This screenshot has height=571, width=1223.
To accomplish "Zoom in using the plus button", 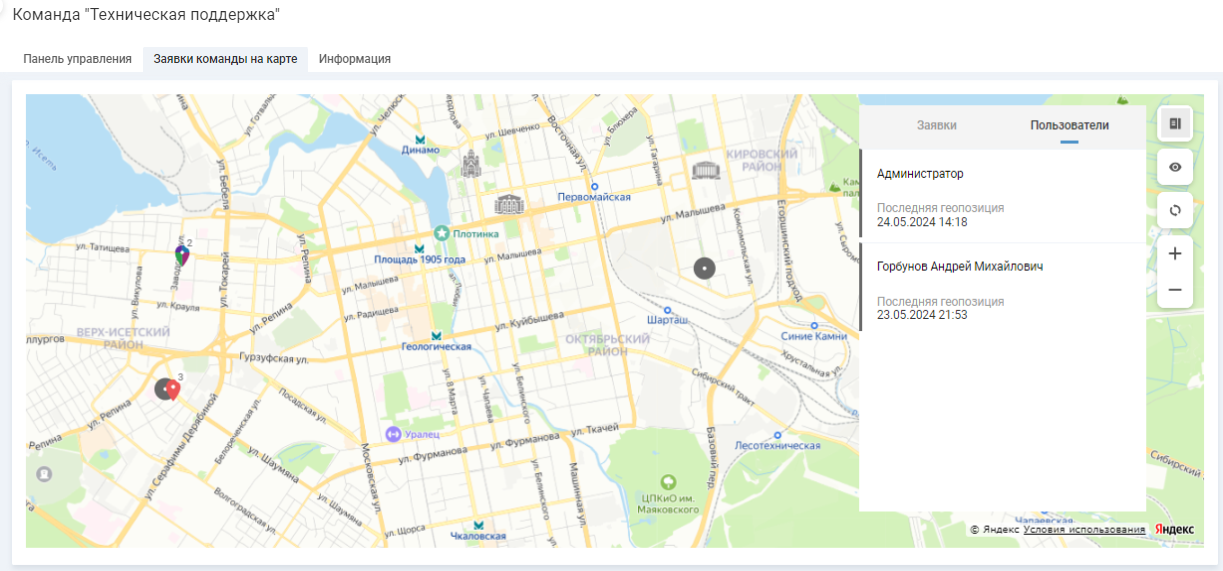I will (1175, 254).
